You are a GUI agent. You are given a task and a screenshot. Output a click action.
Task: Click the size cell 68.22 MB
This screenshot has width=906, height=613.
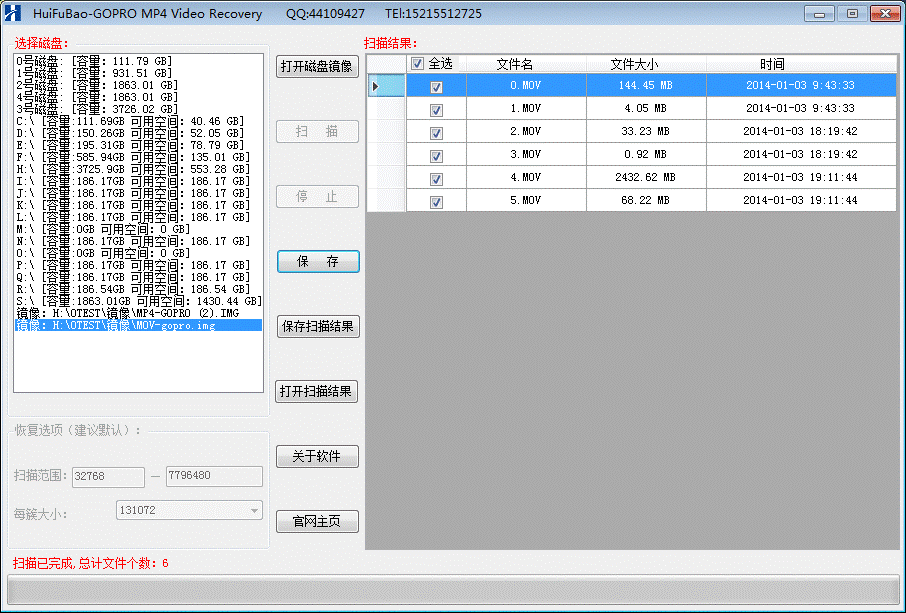pyautogui.click(x=646, y=200)
